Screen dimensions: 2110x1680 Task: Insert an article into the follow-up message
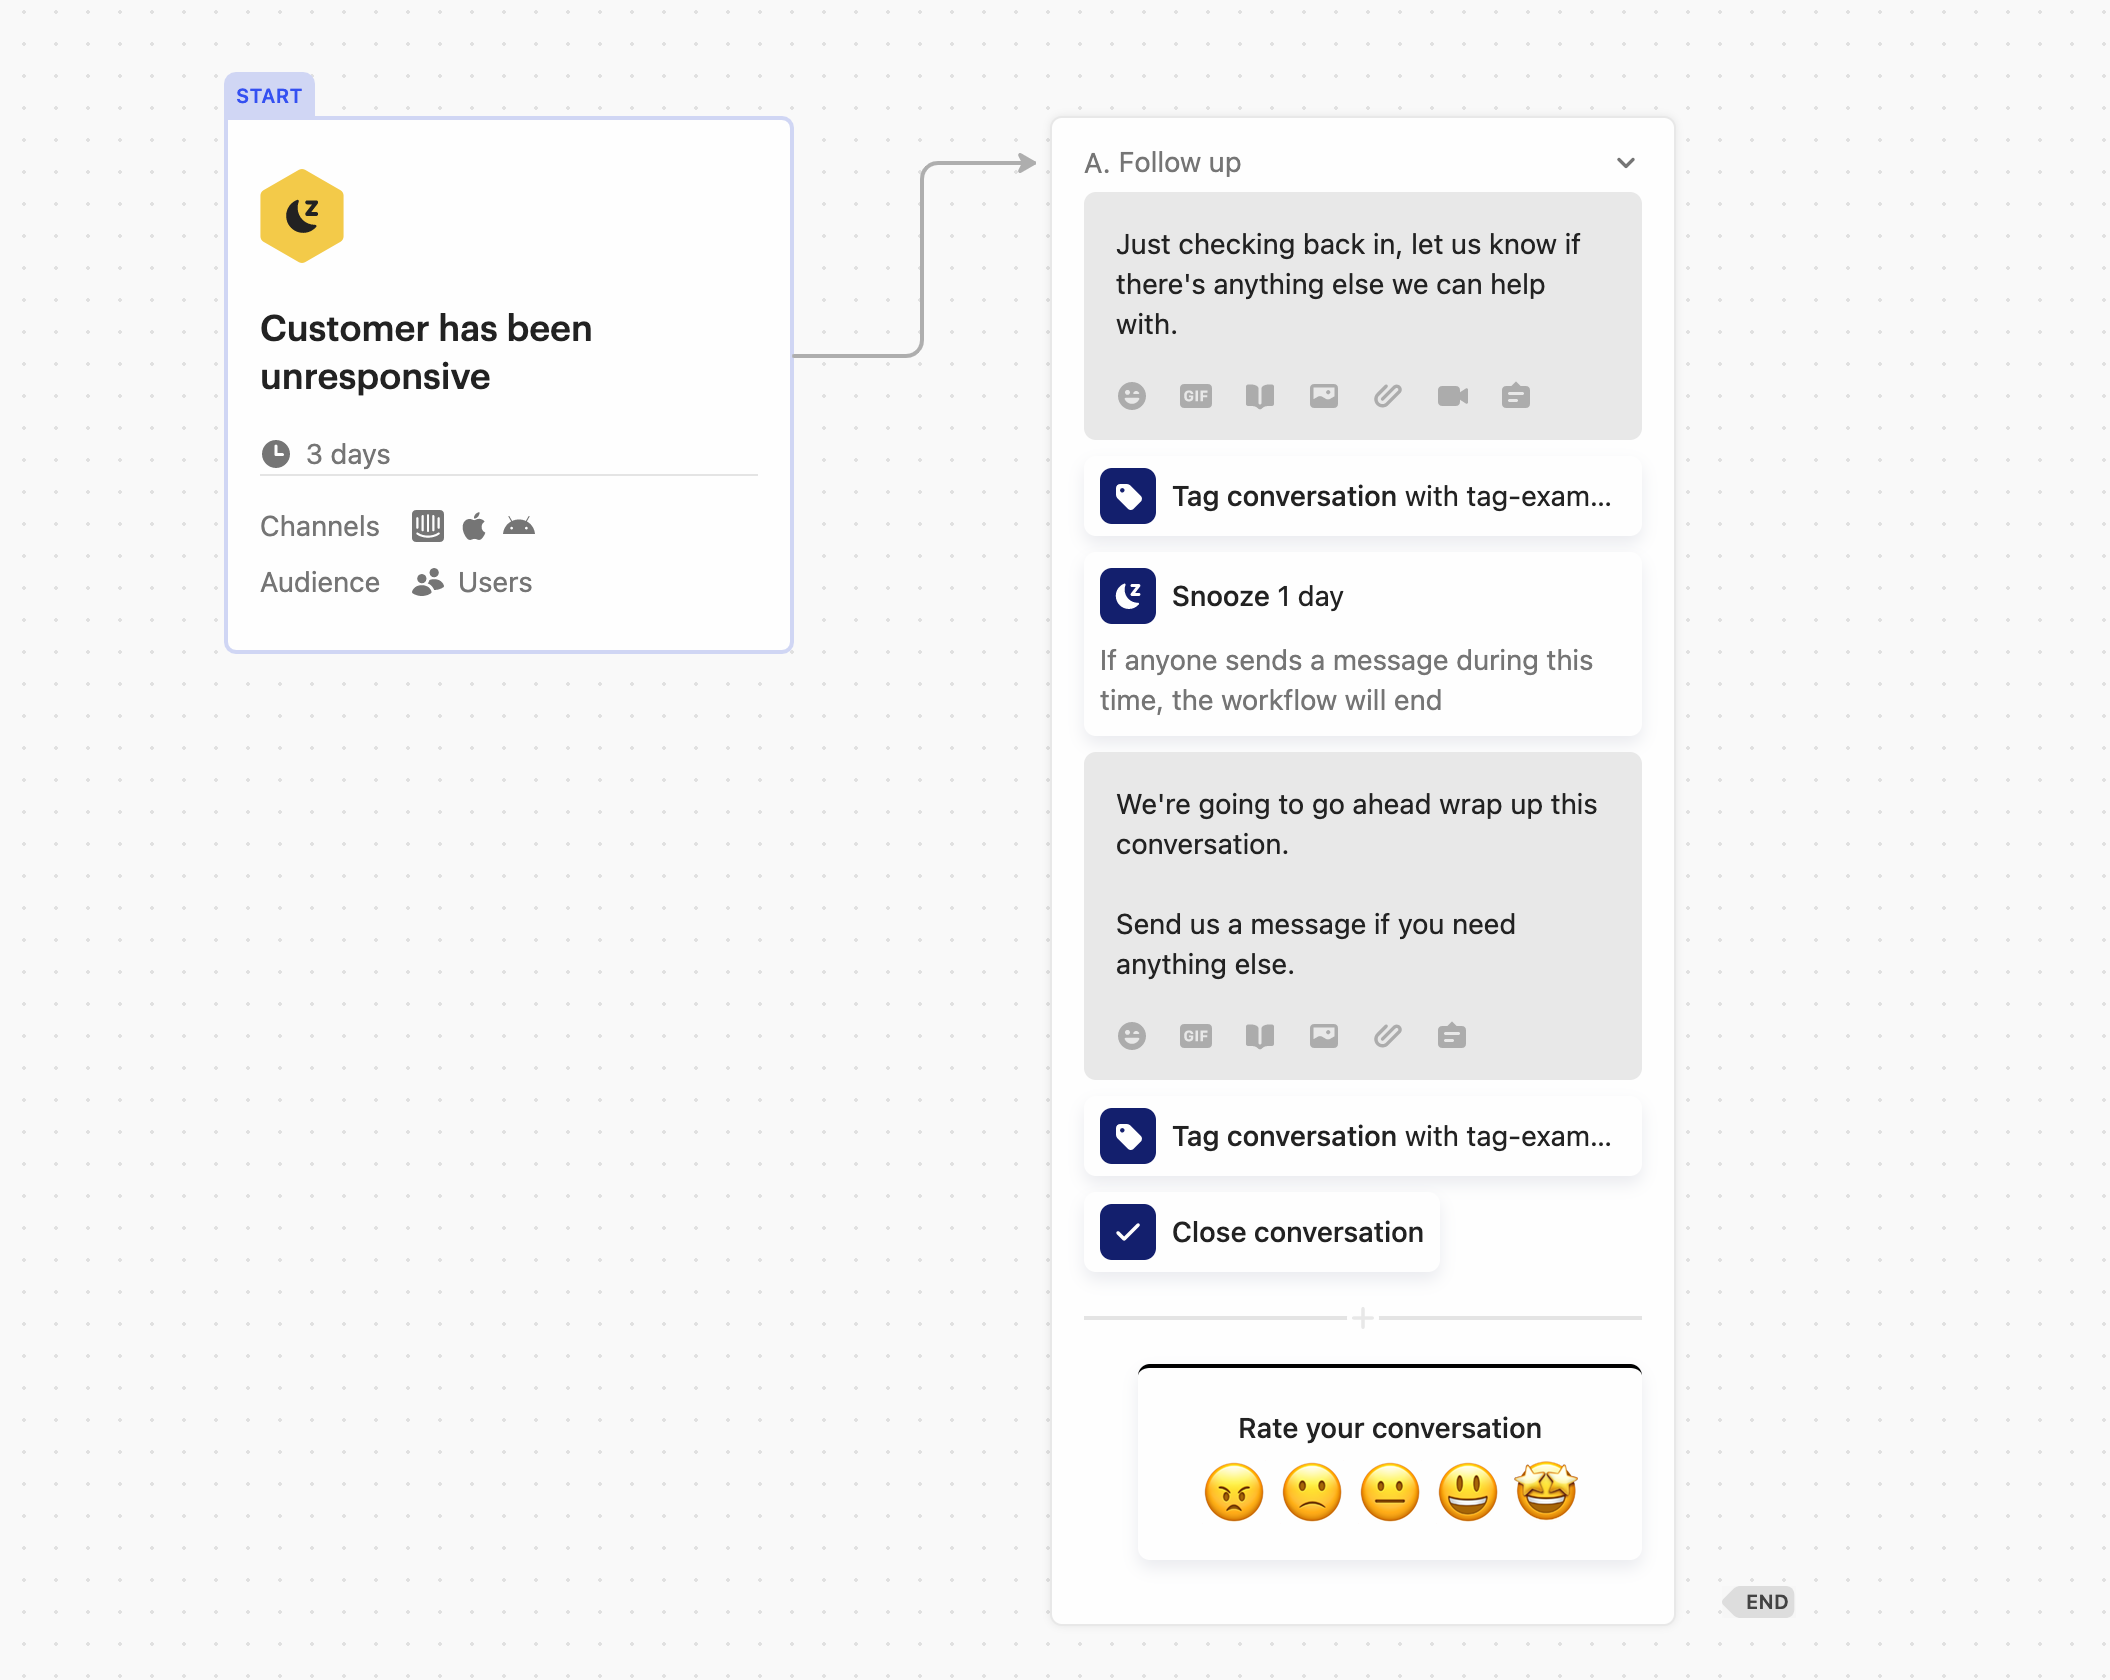[x=1260, y=396]
